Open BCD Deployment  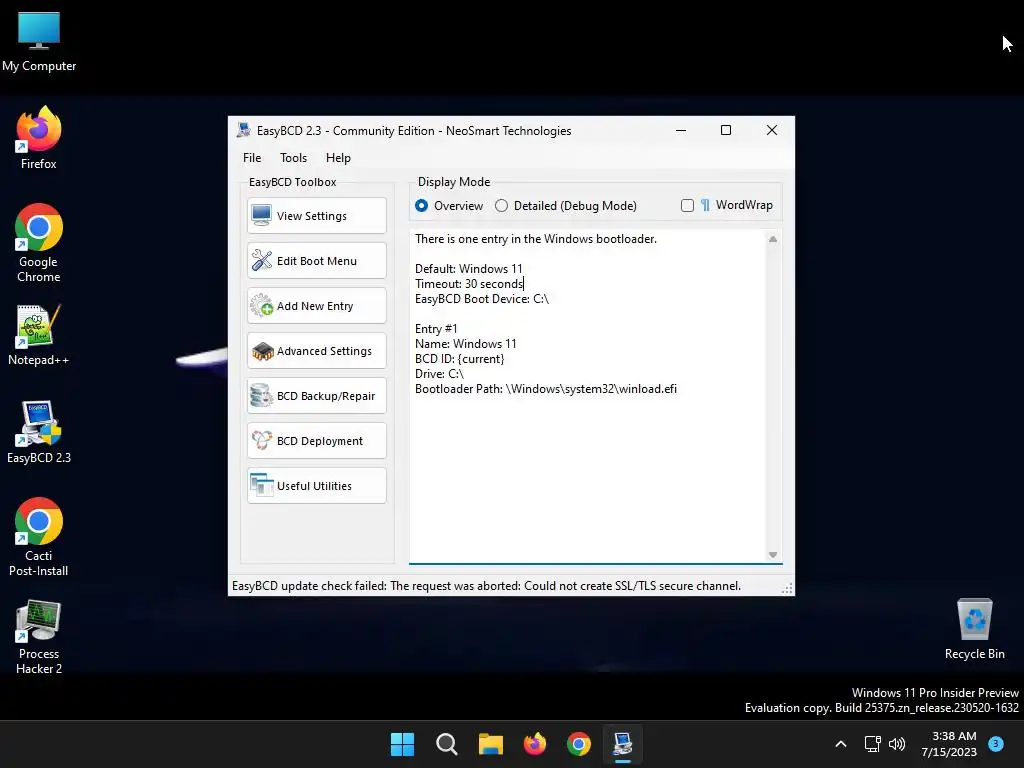[x=317, y=441]
